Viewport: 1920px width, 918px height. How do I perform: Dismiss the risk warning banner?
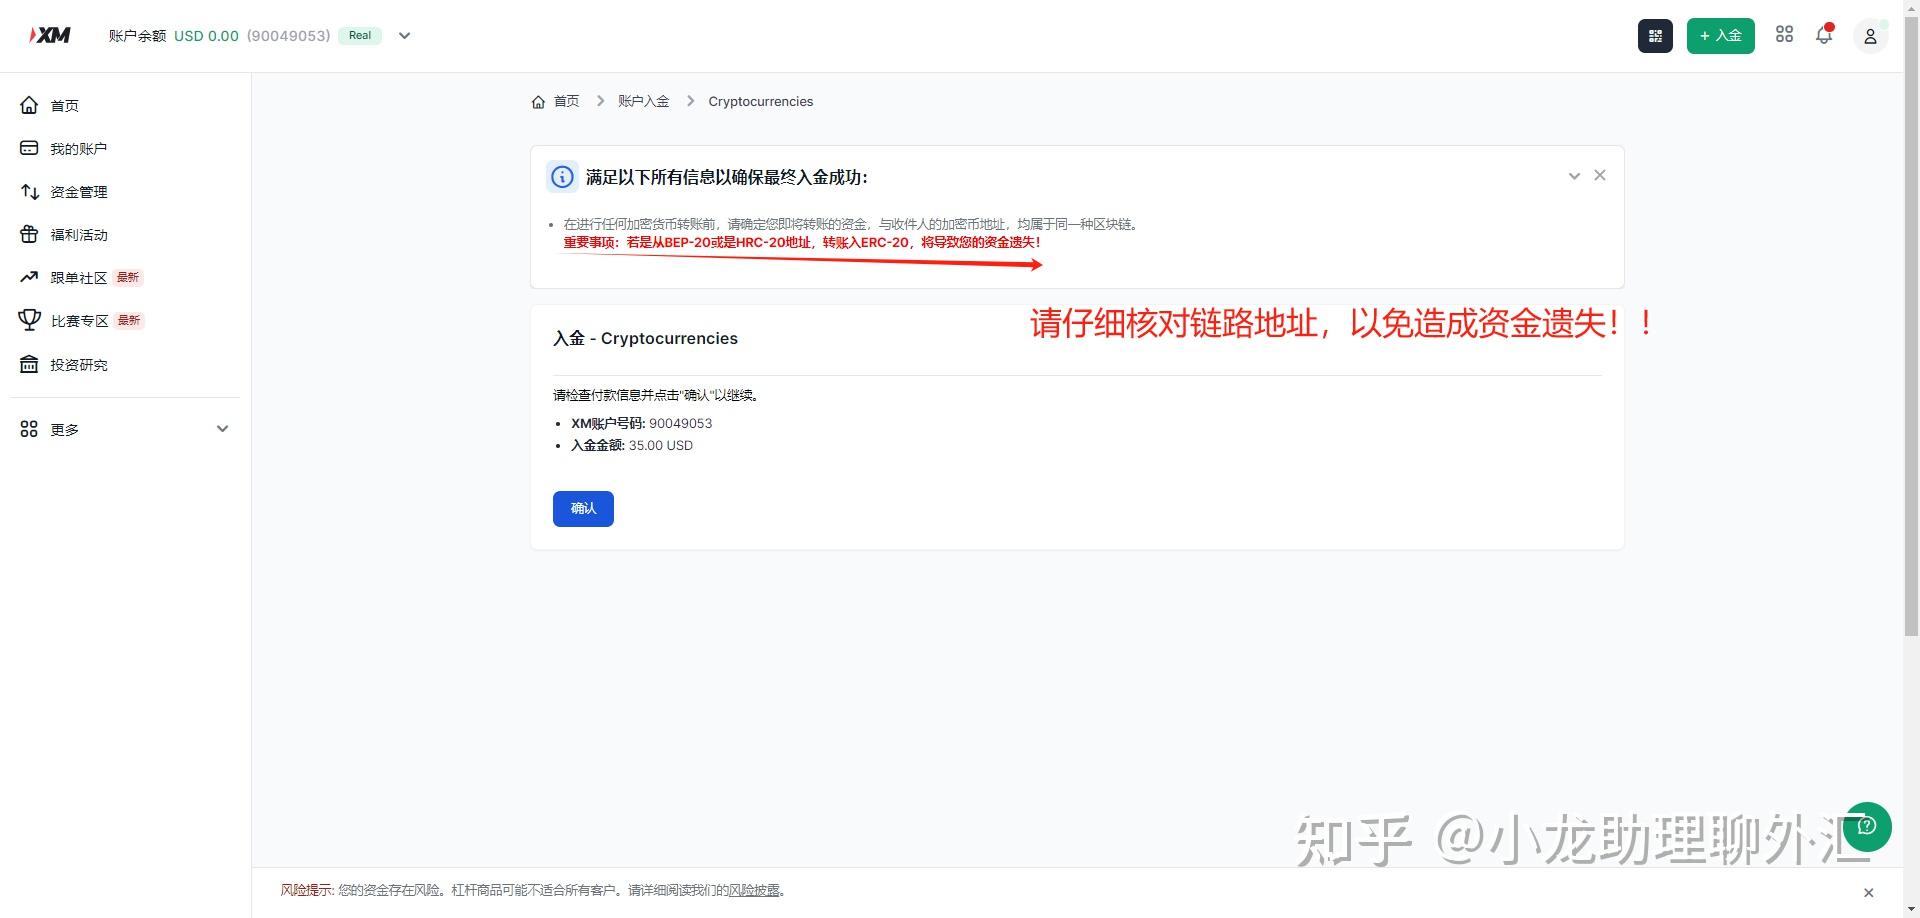pos(1868,892)
